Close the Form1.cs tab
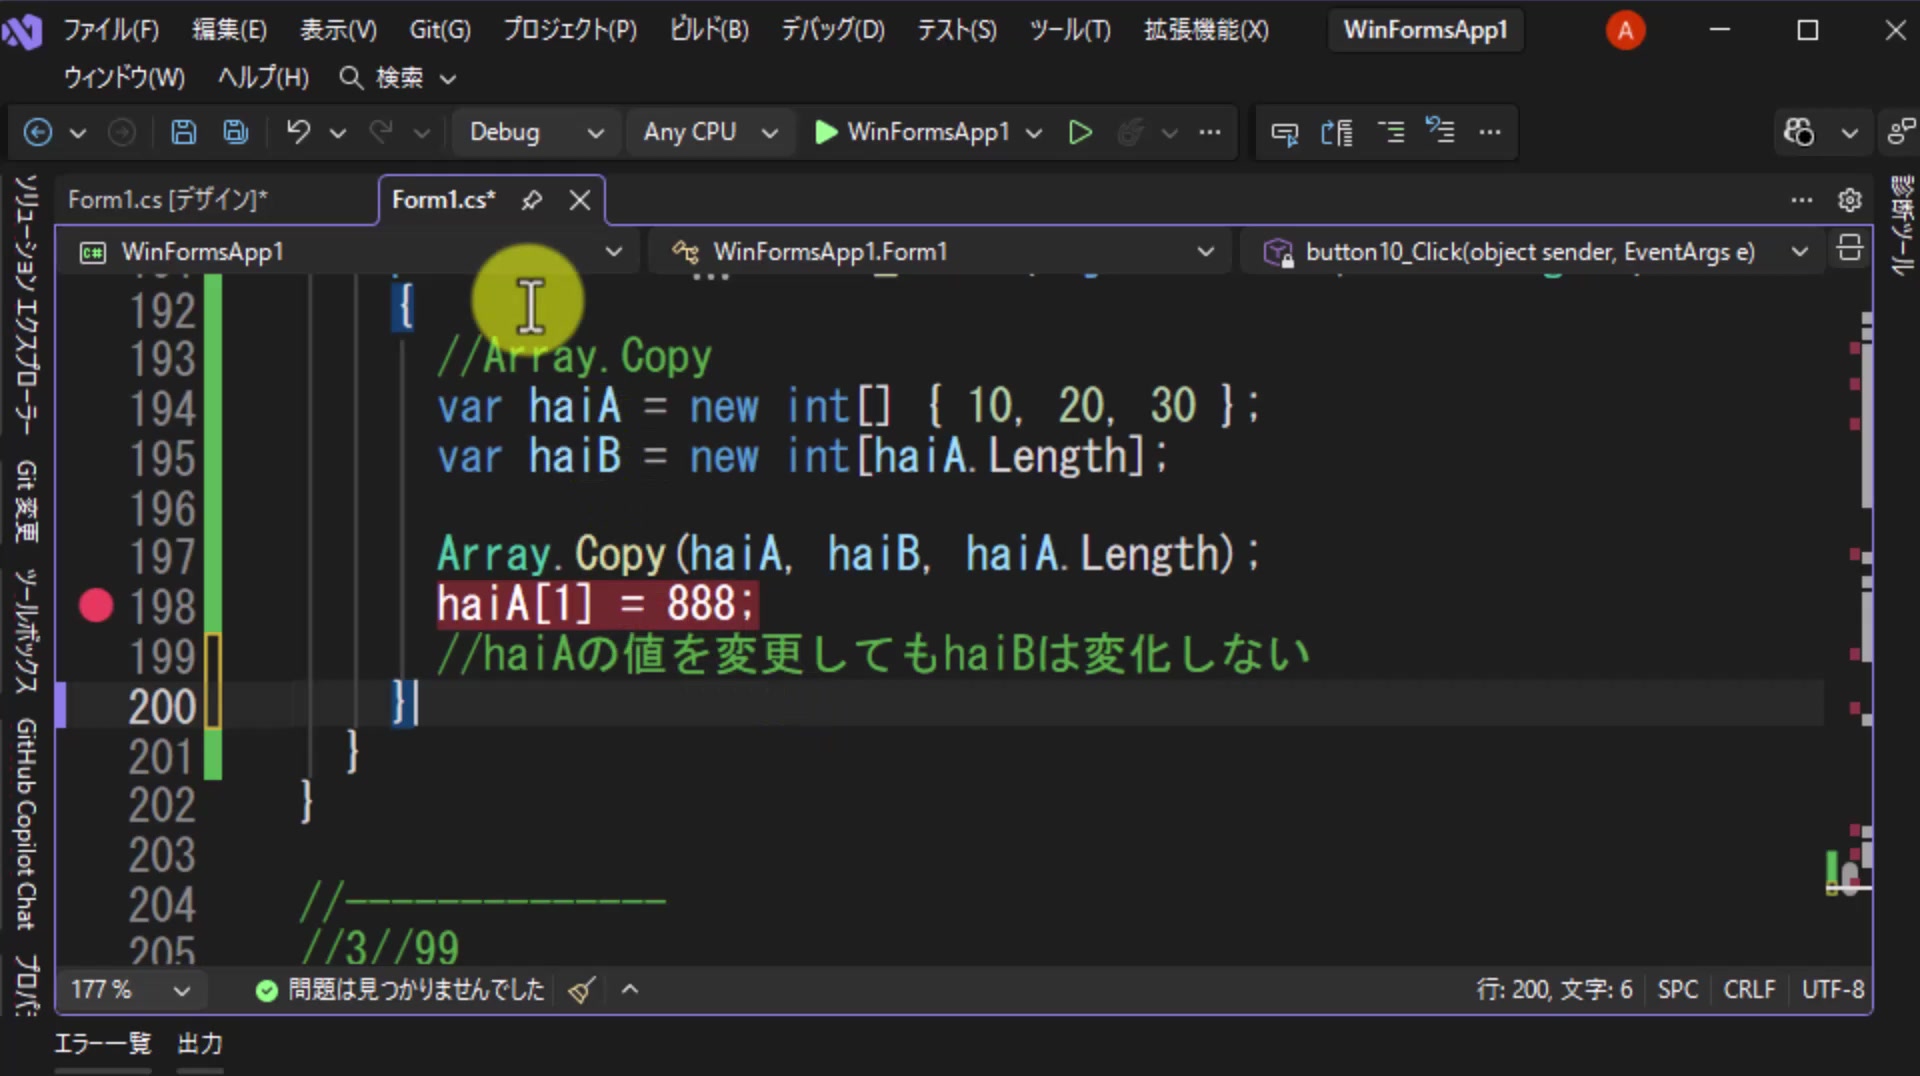1920x1076 pixels. 580,200
